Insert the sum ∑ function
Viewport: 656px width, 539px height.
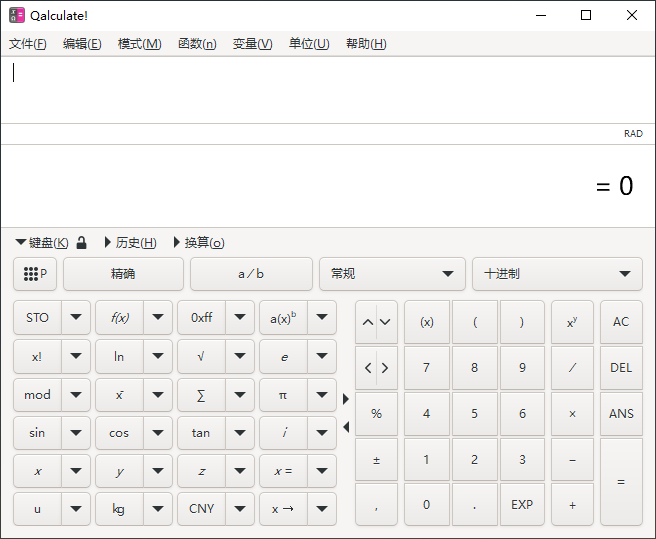pos(201,395)
